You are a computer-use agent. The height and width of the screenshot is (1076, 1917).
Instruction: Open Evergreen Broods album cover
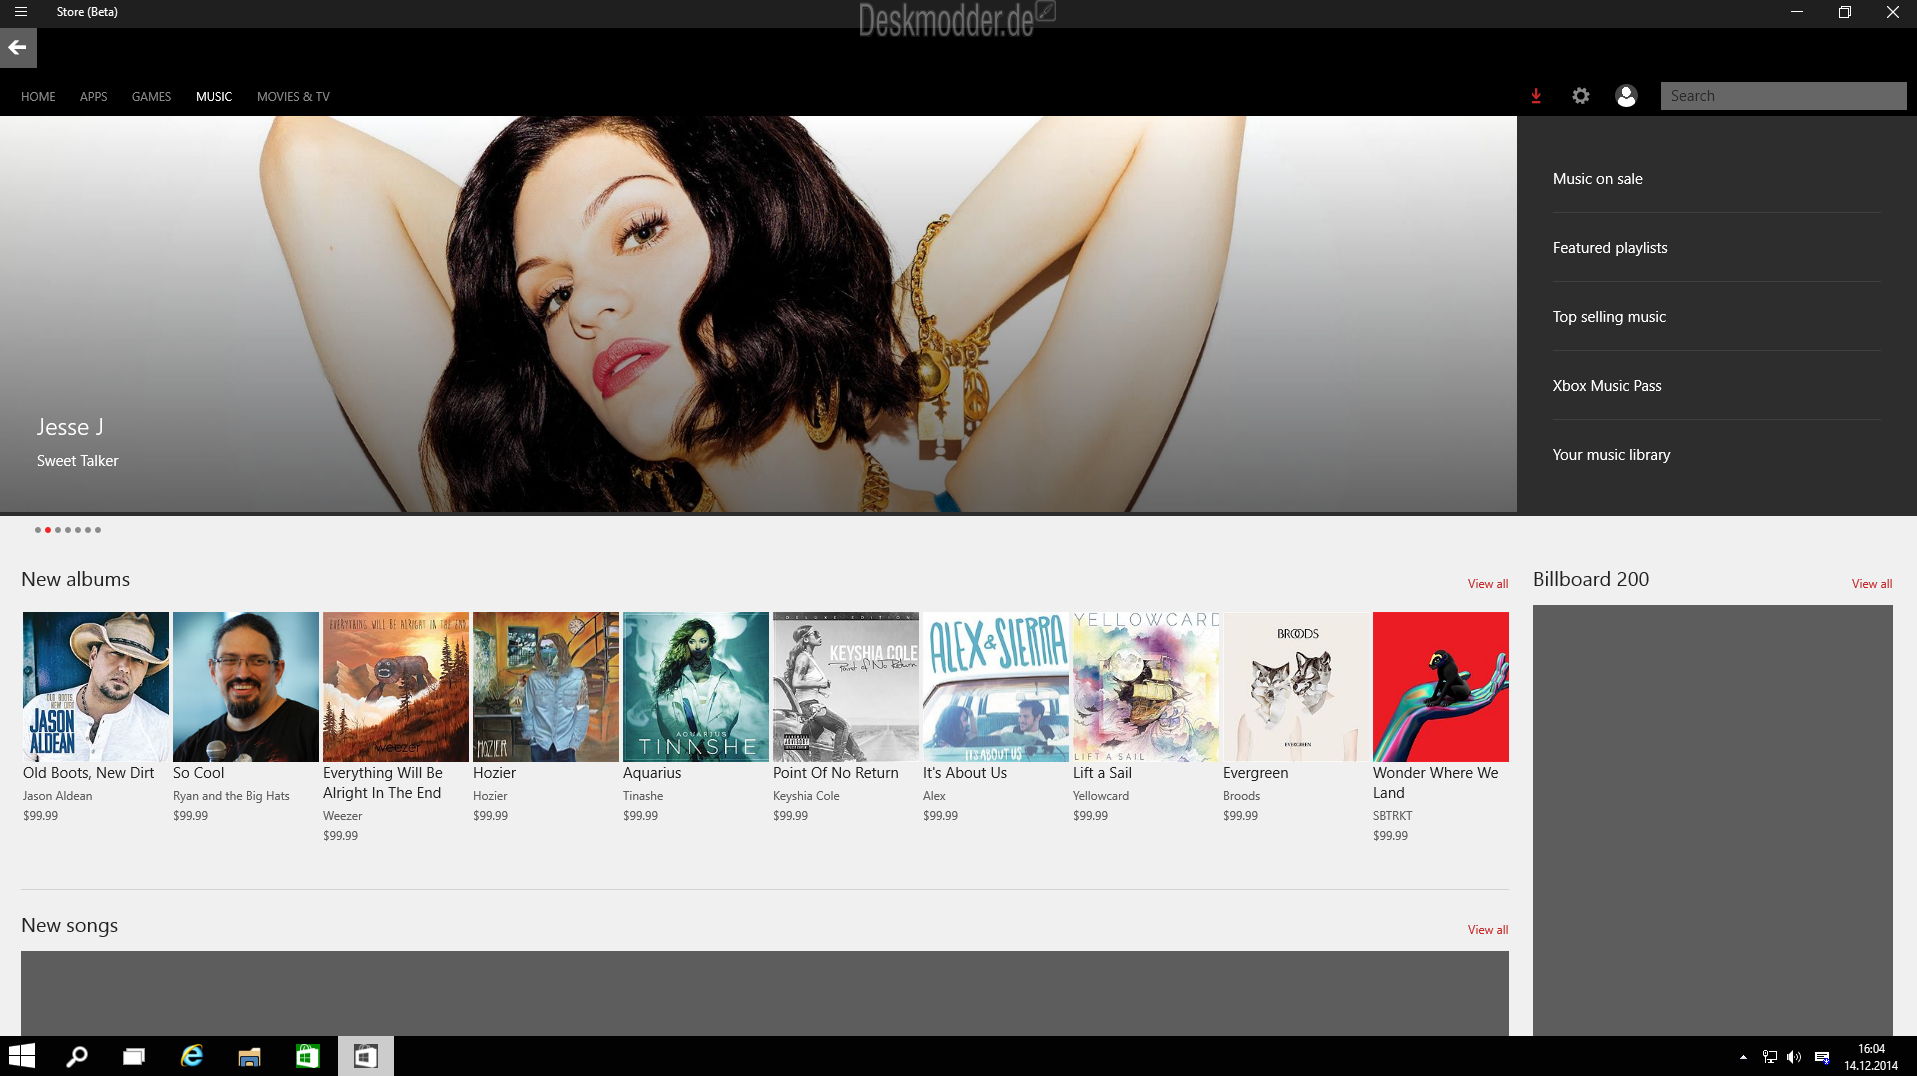[1296, 687]
